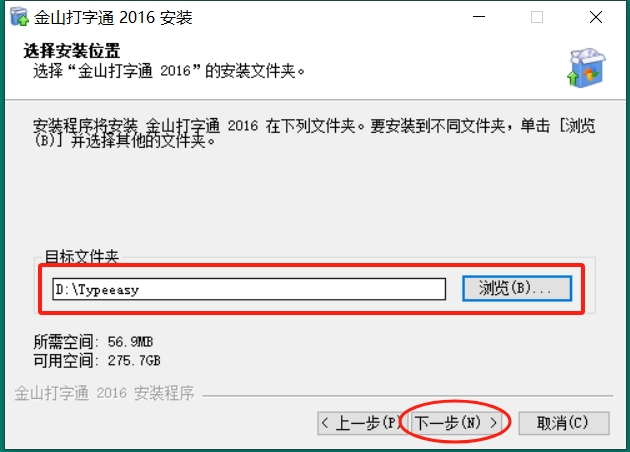
Task: Click the right arrow on next button
Action: [493, 423]
